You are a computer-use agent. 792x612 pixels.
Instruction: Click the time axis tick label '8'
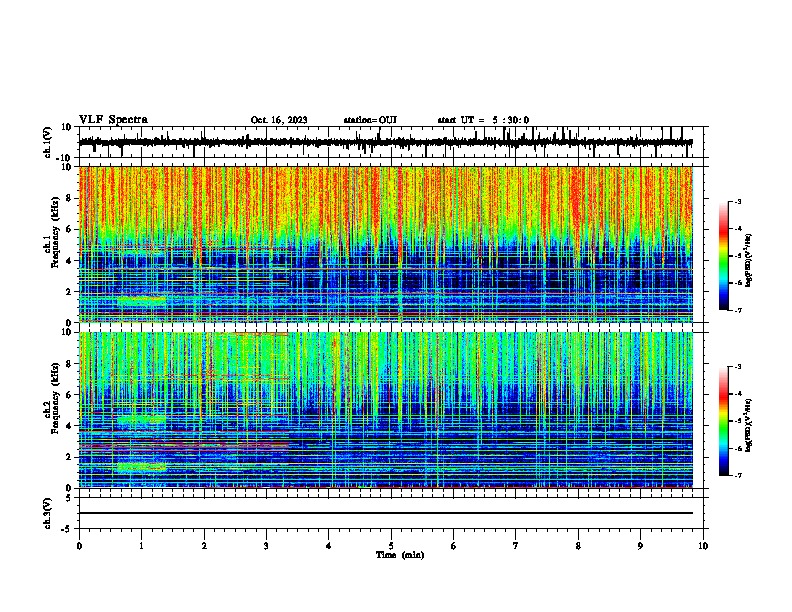[578, 546]
